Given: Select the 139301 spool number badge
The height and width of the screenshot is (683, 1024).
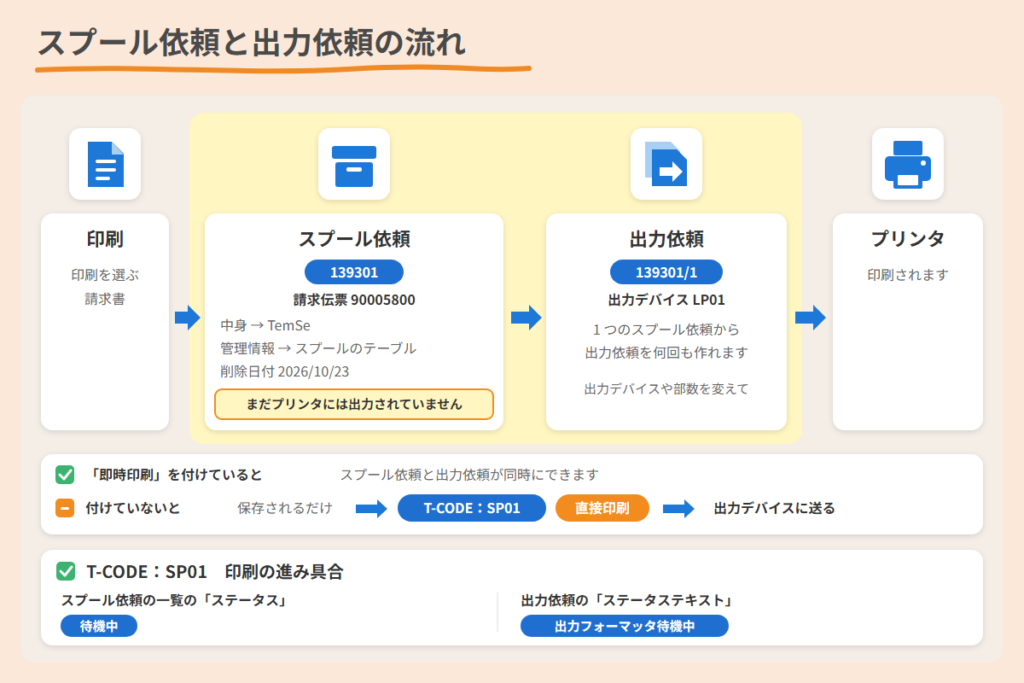Looking at the screenshot, I should [x=354, y=272].
